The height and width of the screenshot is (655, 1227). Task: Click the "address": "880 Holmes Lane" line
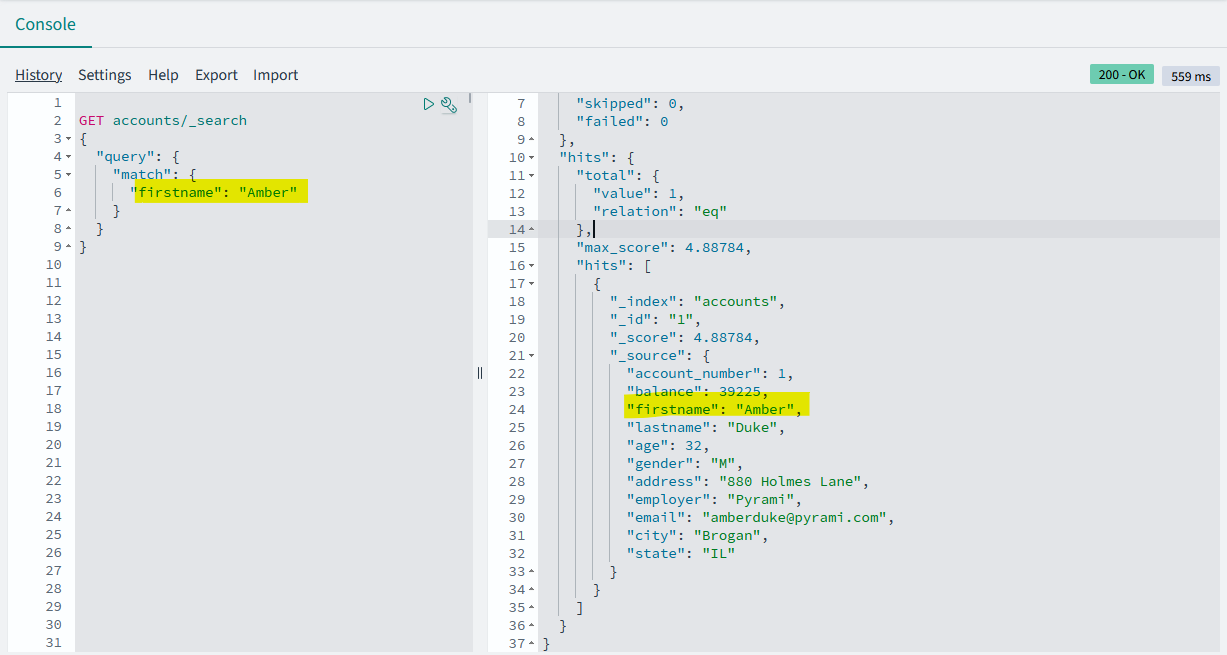[747, 481]
